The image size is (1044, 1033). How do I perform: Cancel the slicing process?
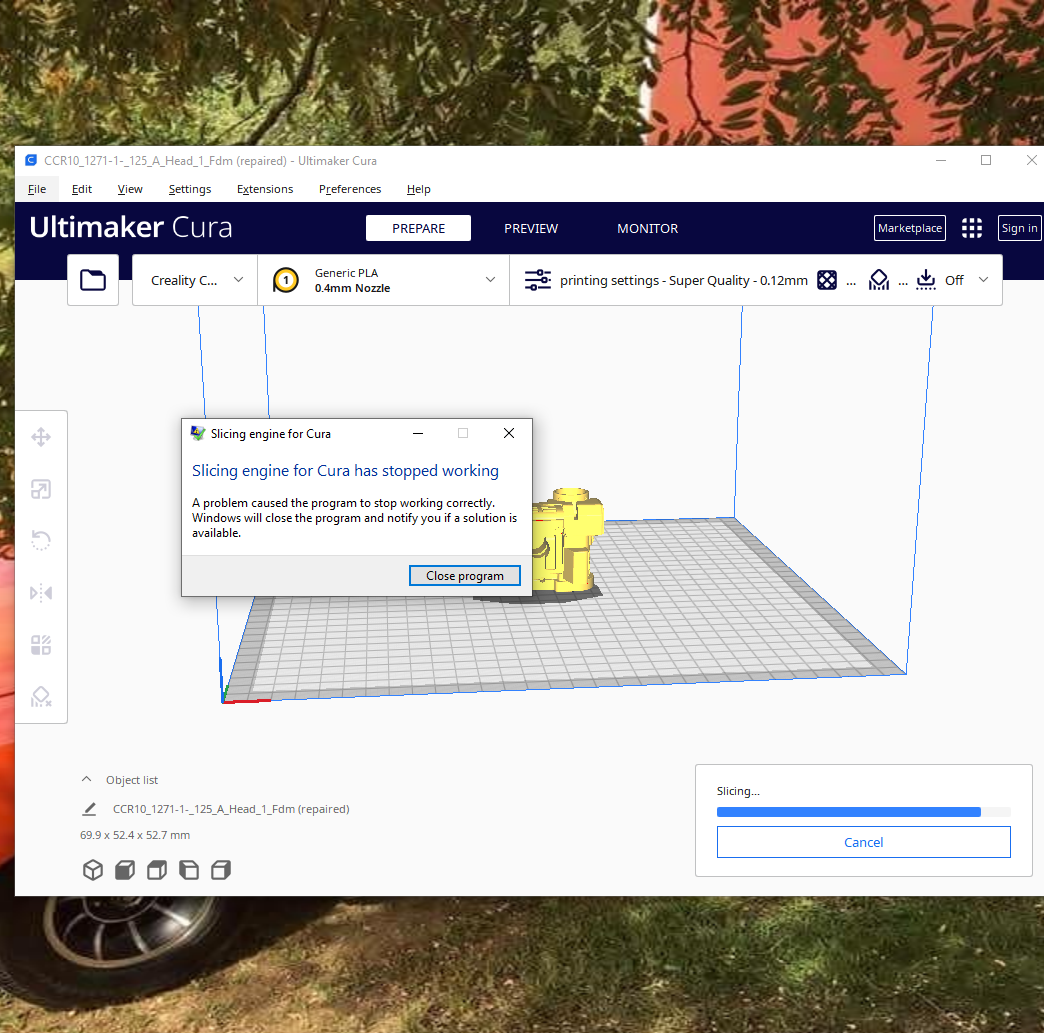click(x=864, y=843)
